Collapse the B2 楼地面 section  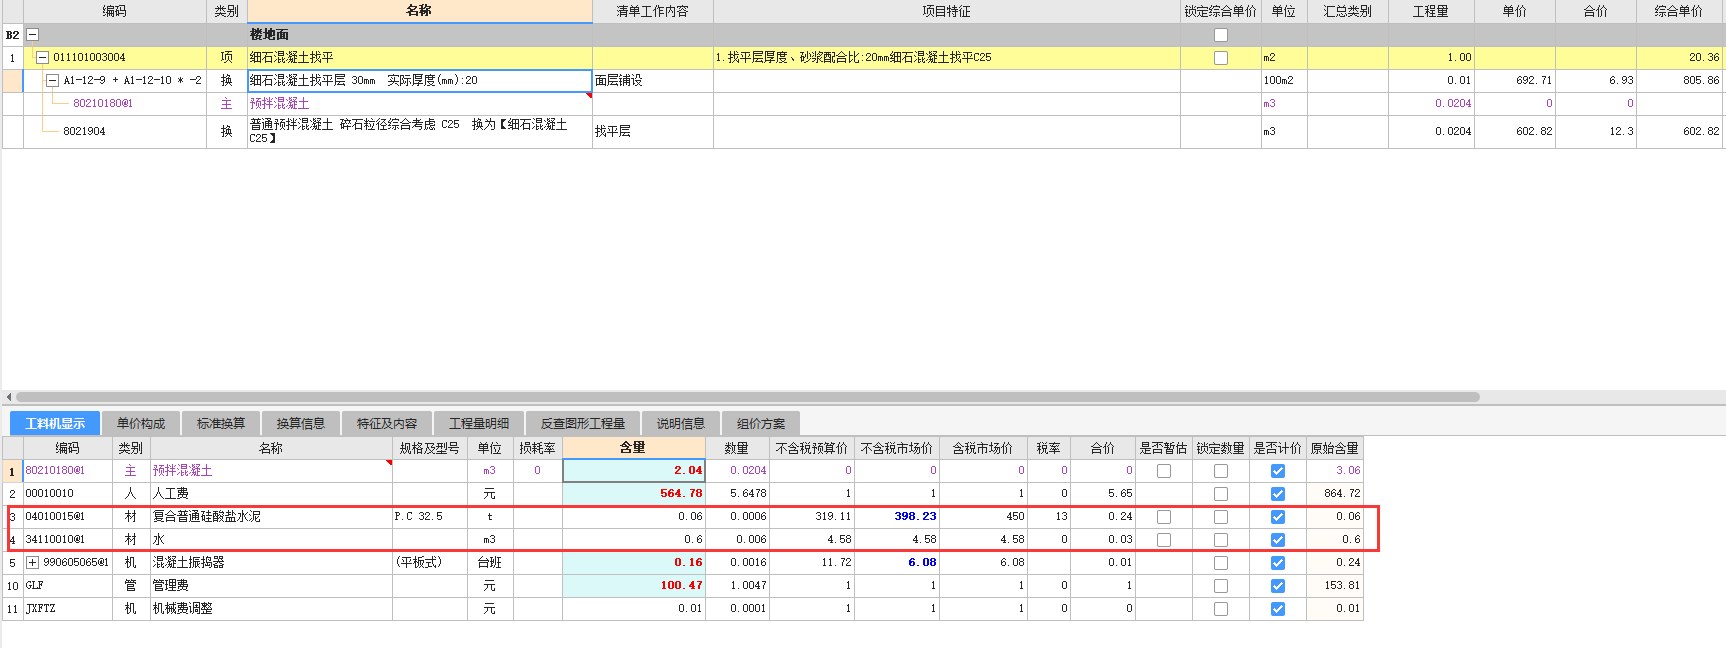pyautogui.click(x=32, y=35)
